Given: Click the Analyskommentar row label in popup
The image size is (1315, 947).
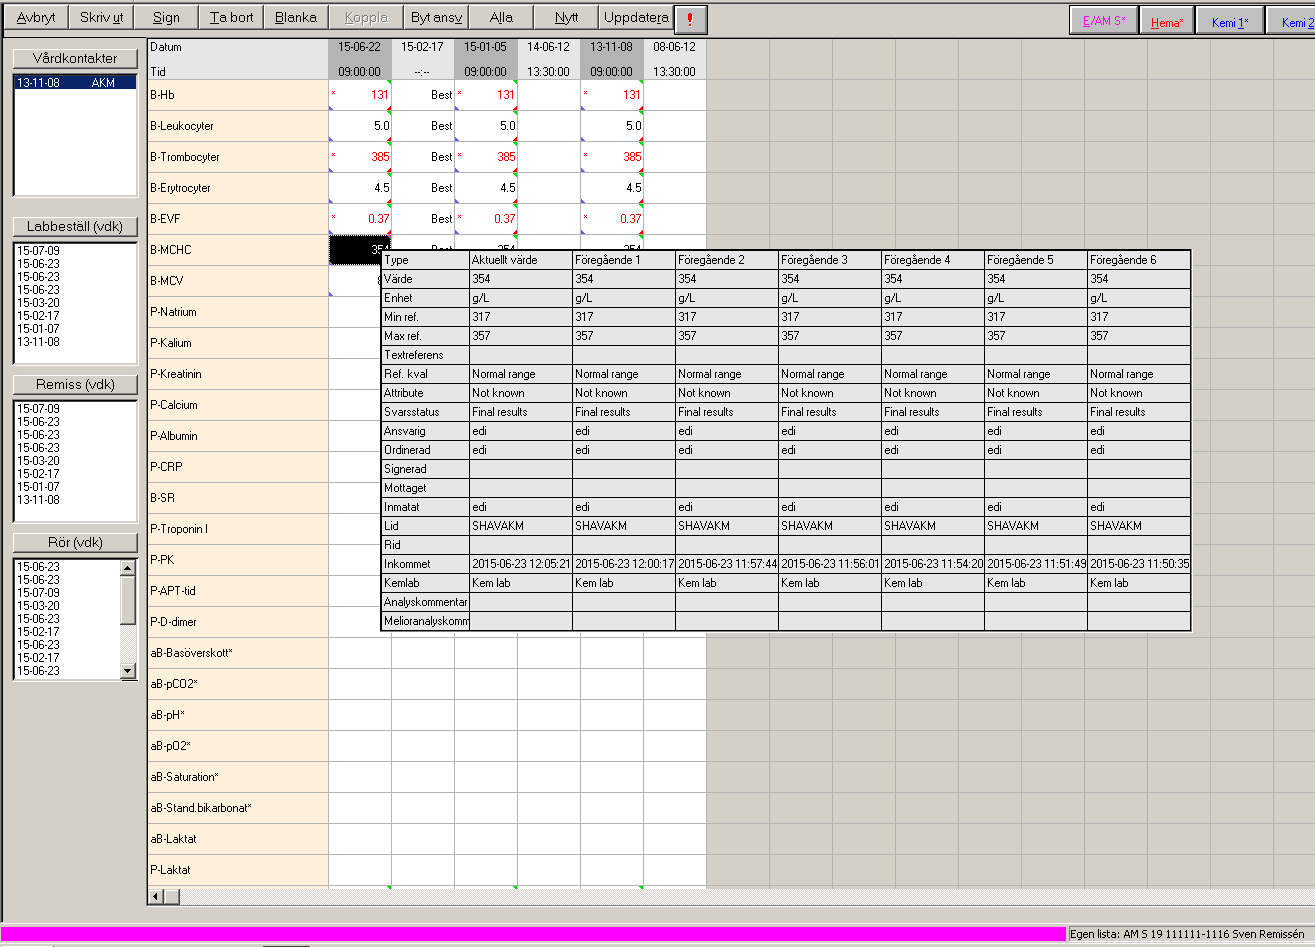Looking at the screenshot, I should tap(425, 602).
